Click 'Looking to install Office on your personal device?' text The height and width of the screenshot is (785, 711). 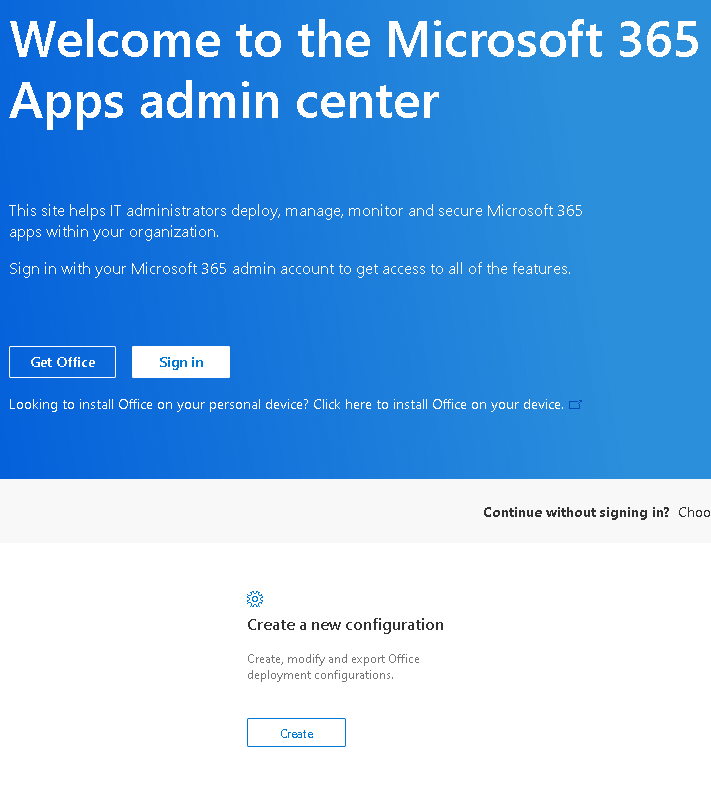[x=159, y=405]
